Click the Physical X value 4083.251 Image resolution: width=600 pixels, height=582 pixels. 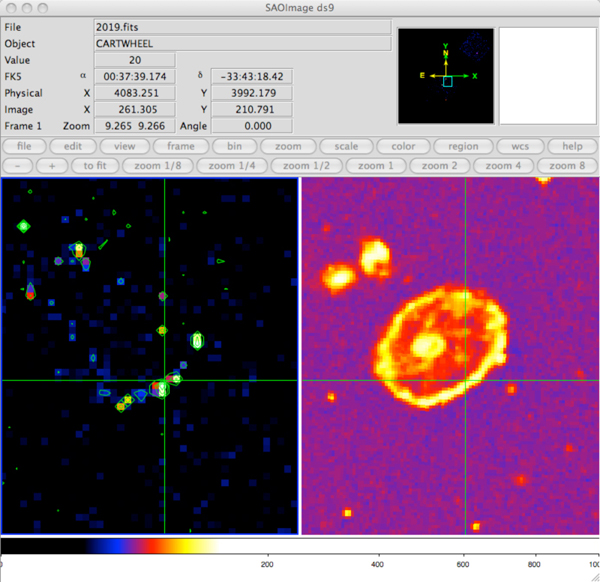coord(135,93)
